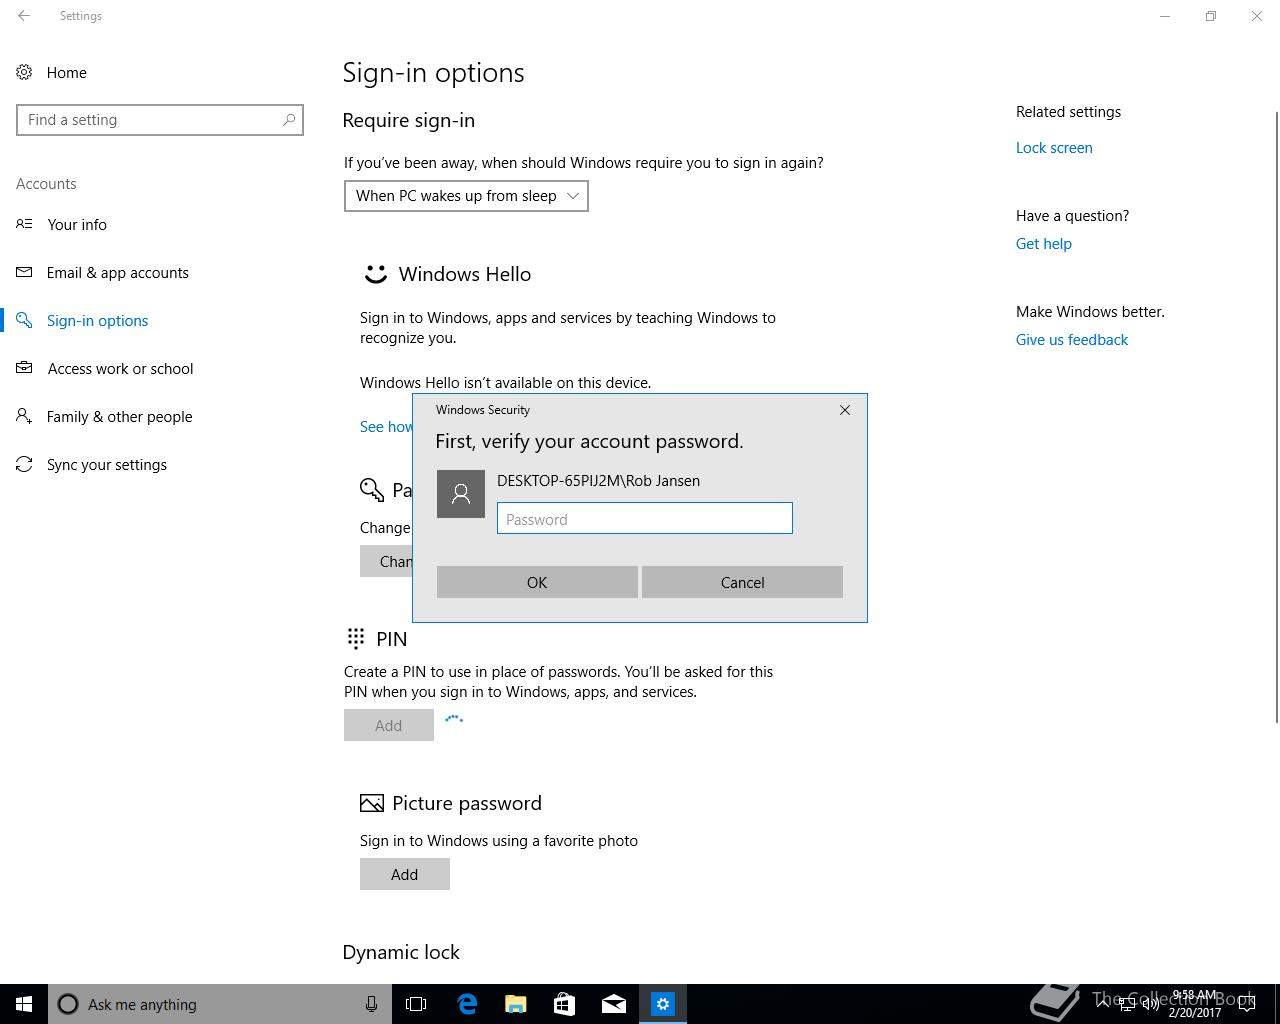Click the Dynamic lock heading

(401, 952)
